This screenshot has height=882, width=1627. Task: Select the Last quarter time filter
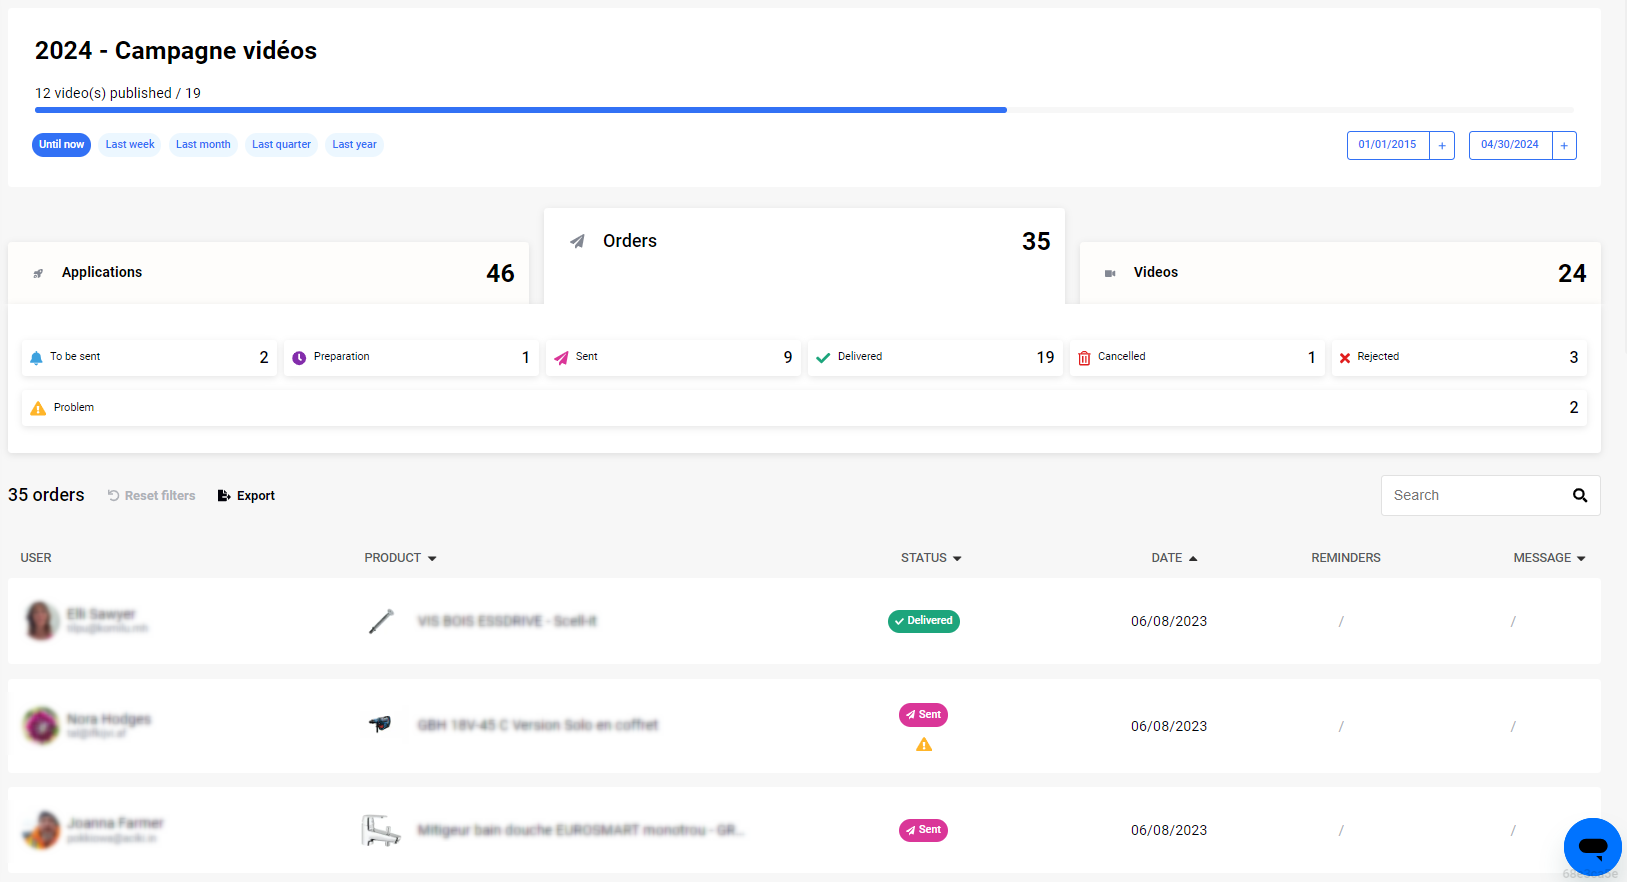[281, 145]
